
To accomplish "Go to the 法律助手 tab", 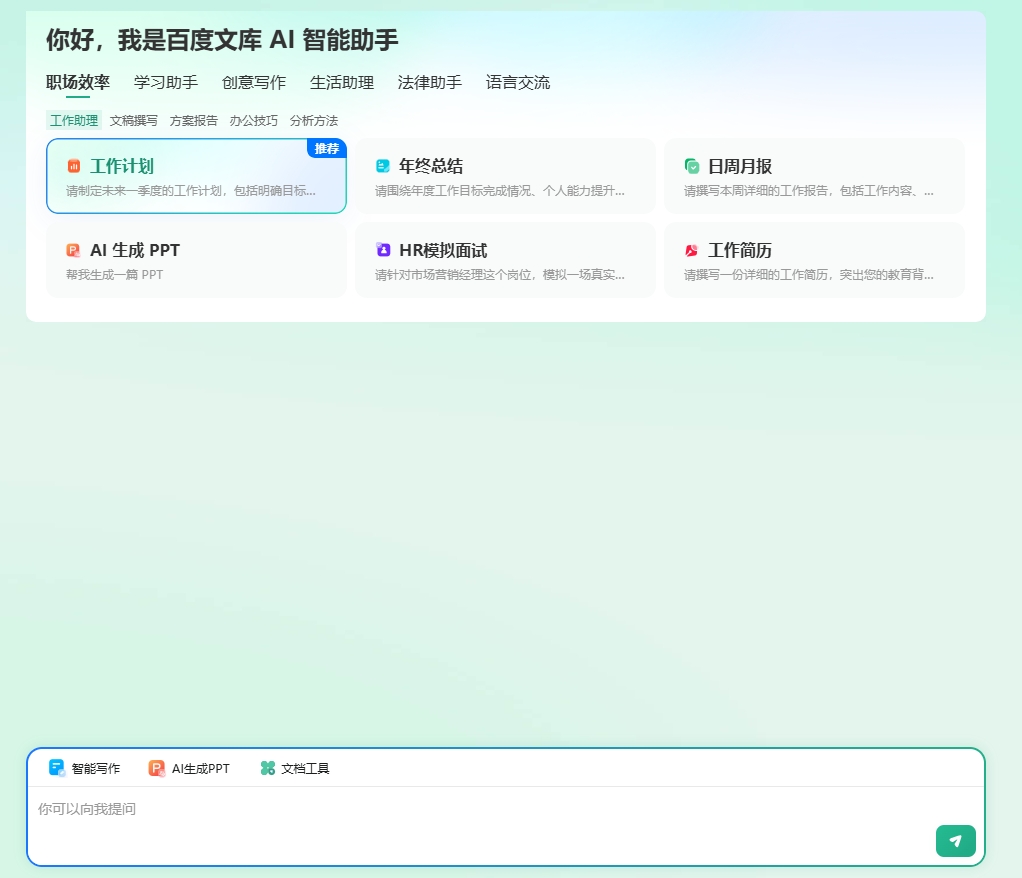I will (430, 83).
